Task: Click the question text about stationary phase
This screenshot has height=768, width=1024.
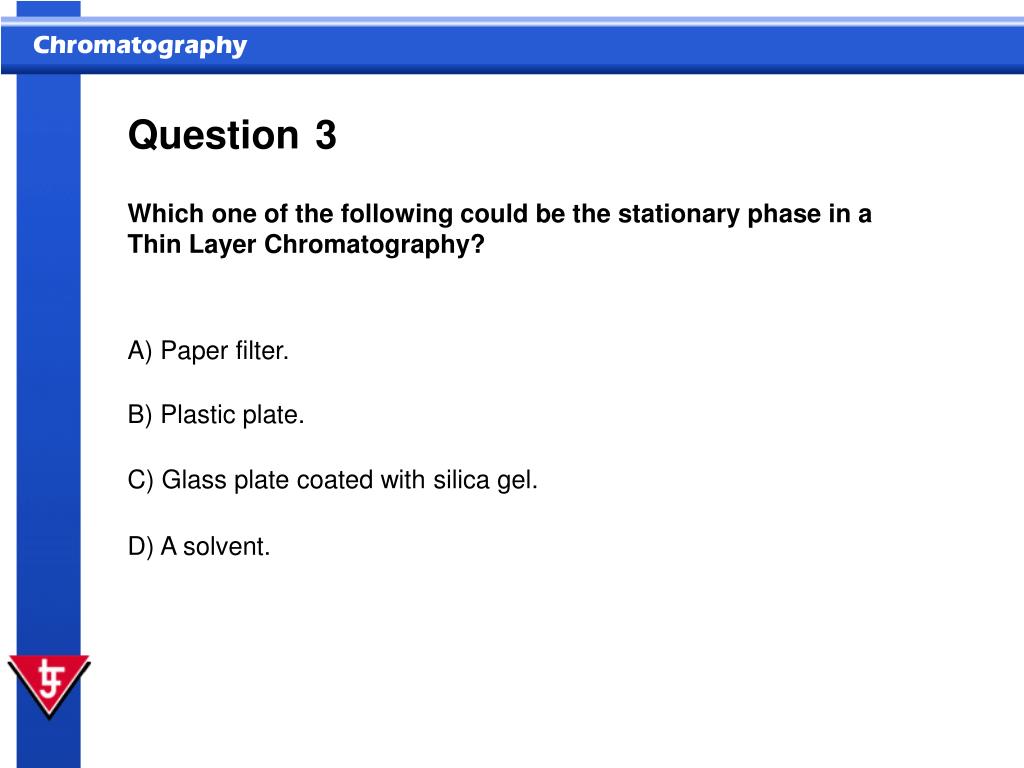Action: click(x=500, y=229)
